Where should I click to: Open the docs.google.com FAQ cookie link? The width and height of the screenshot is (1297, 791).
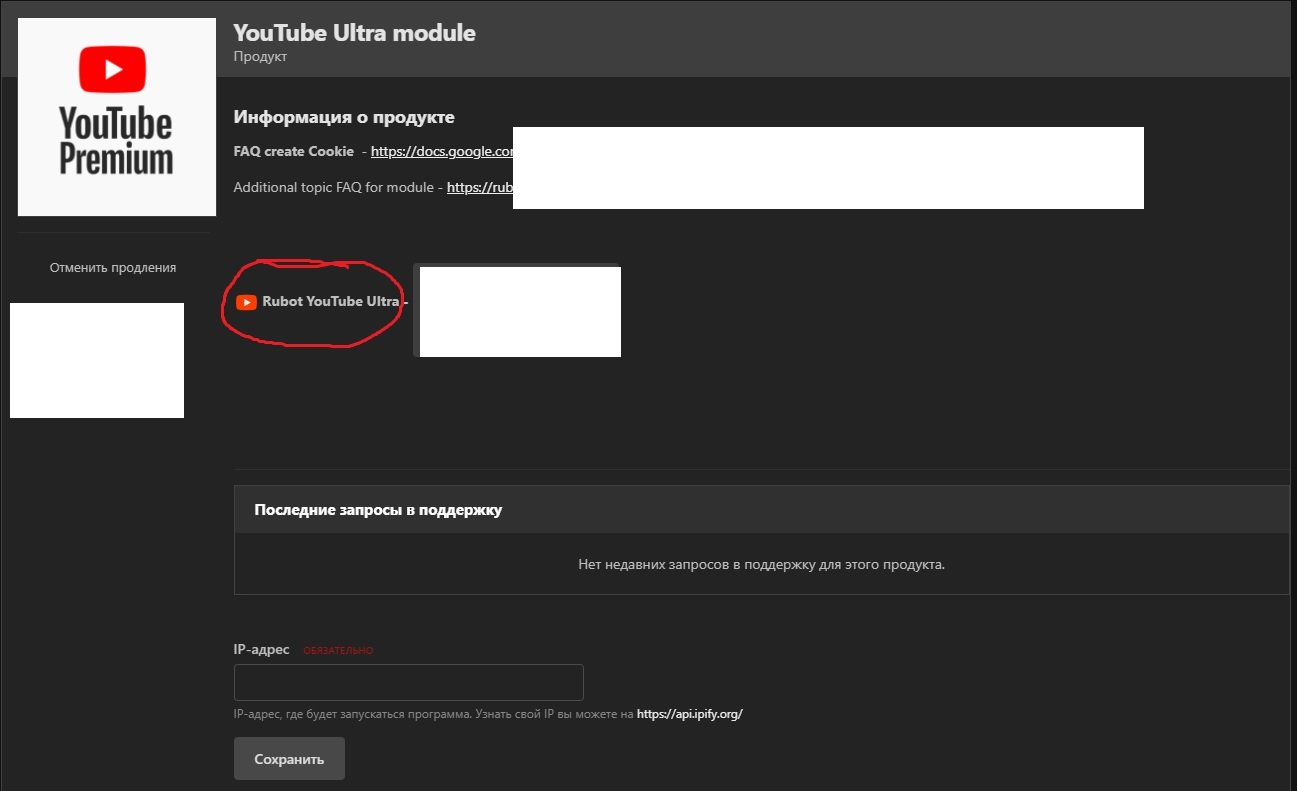click(x=441, y=152)
